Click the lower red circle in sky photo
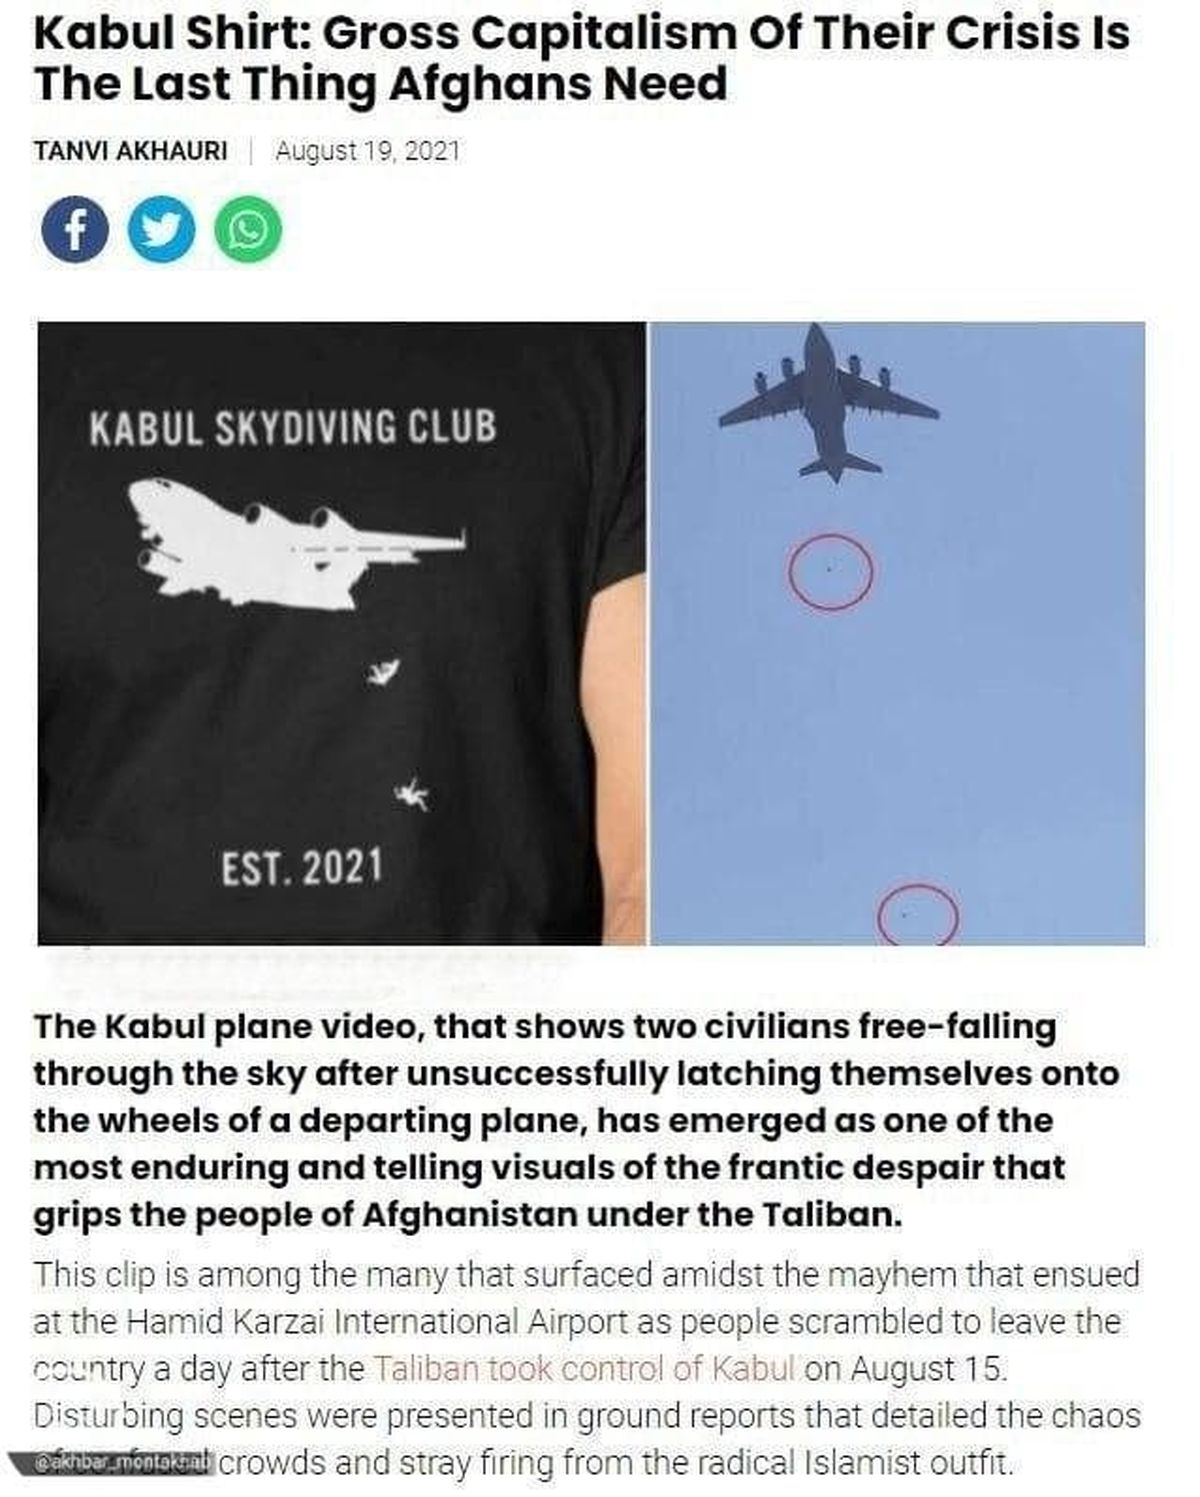This screenshot has height=1497, width=1200. 918,914
